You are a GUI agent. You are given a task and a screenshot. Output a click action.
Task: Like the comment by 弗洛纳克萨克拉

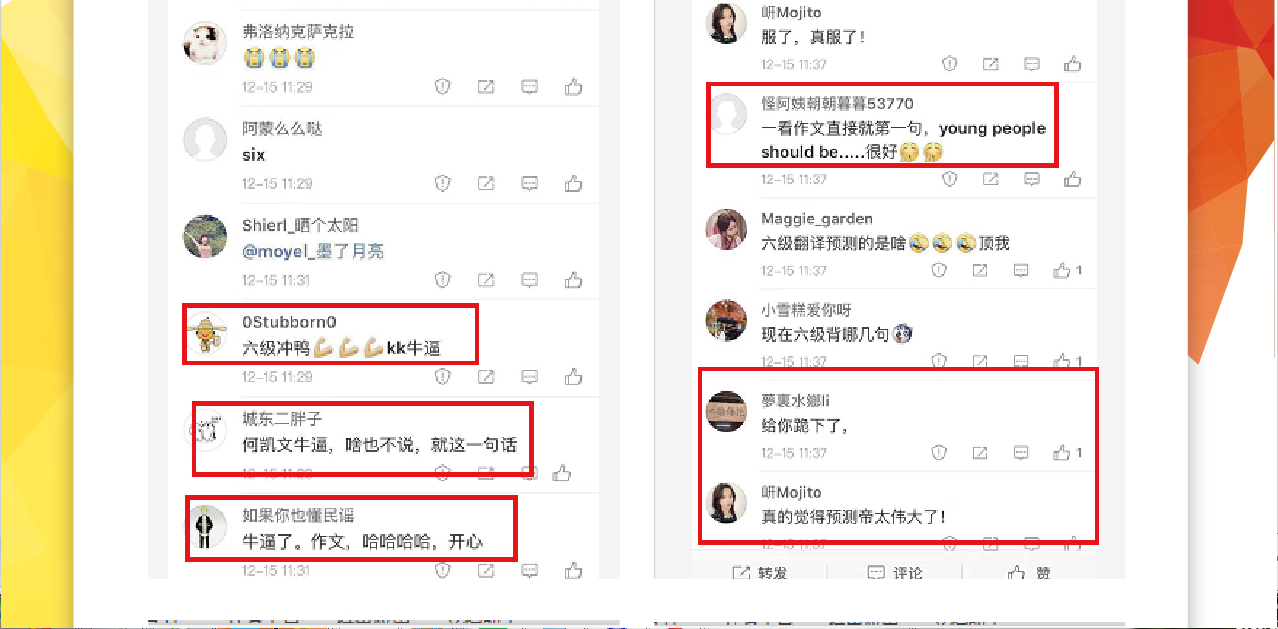pyautogui.click(x=573, y=87)
